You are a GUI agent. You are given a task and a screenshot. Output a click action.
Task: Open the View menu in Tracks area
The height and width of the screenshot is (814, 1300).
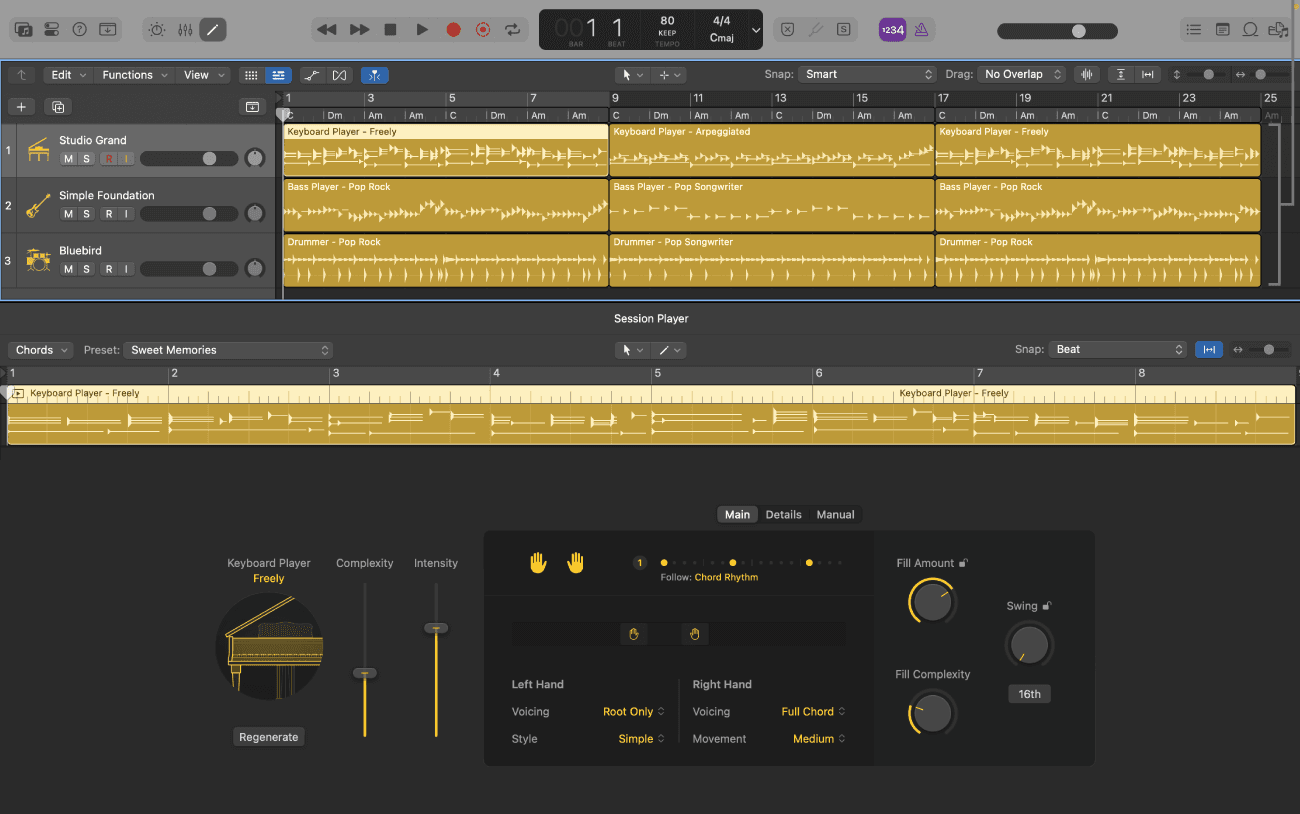pos(204,75)
